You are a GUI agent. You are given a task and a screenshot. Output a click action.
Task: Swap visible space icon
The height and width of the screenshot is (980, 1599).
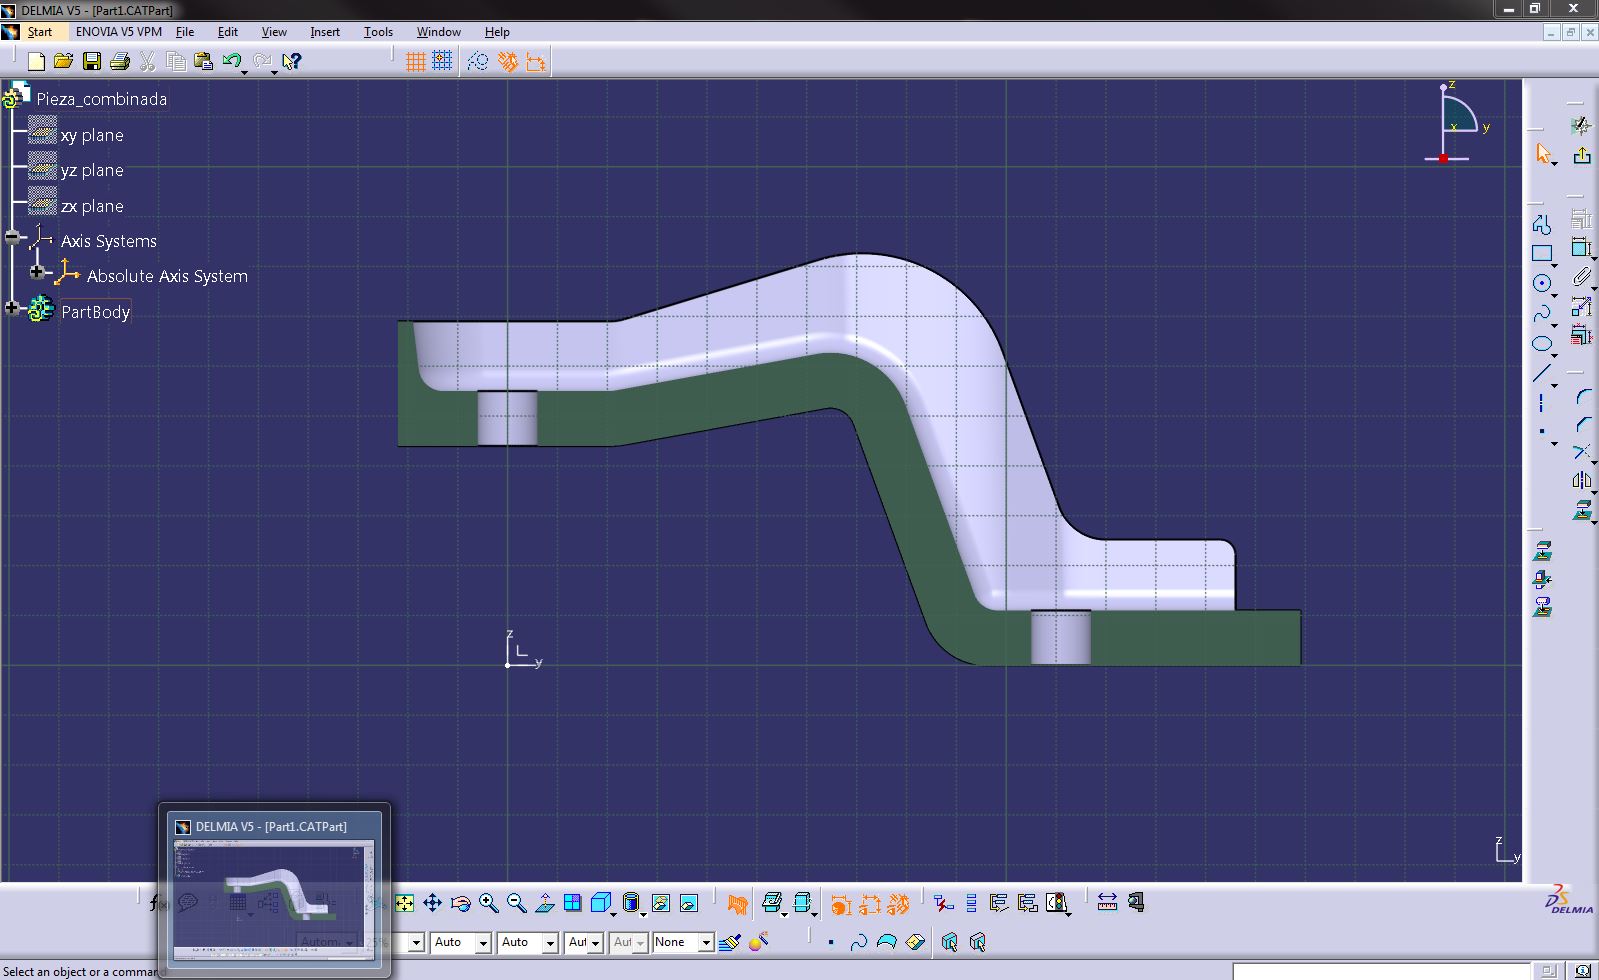(689, 903)
